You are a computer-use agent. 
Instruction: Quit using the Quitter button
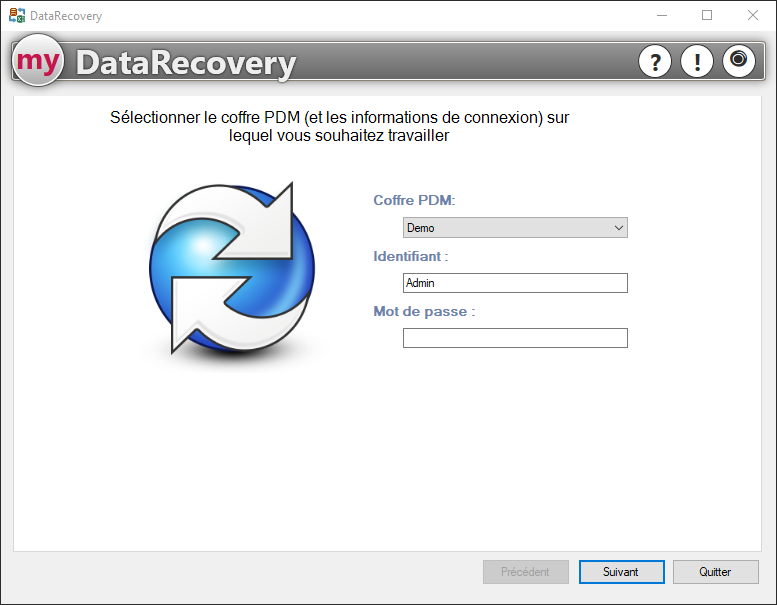pyautogui.click(x=715, y=572)
